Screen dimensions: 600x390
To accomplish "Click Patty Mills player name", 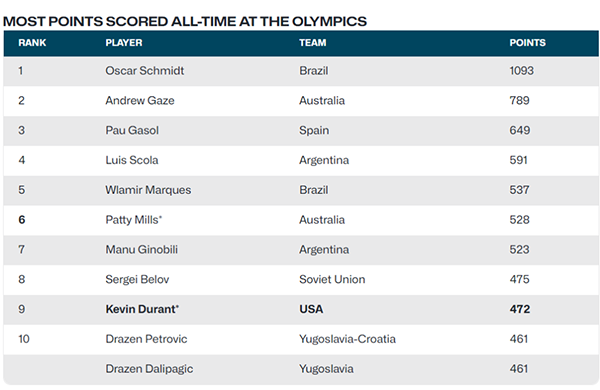I will coord(134,220).
